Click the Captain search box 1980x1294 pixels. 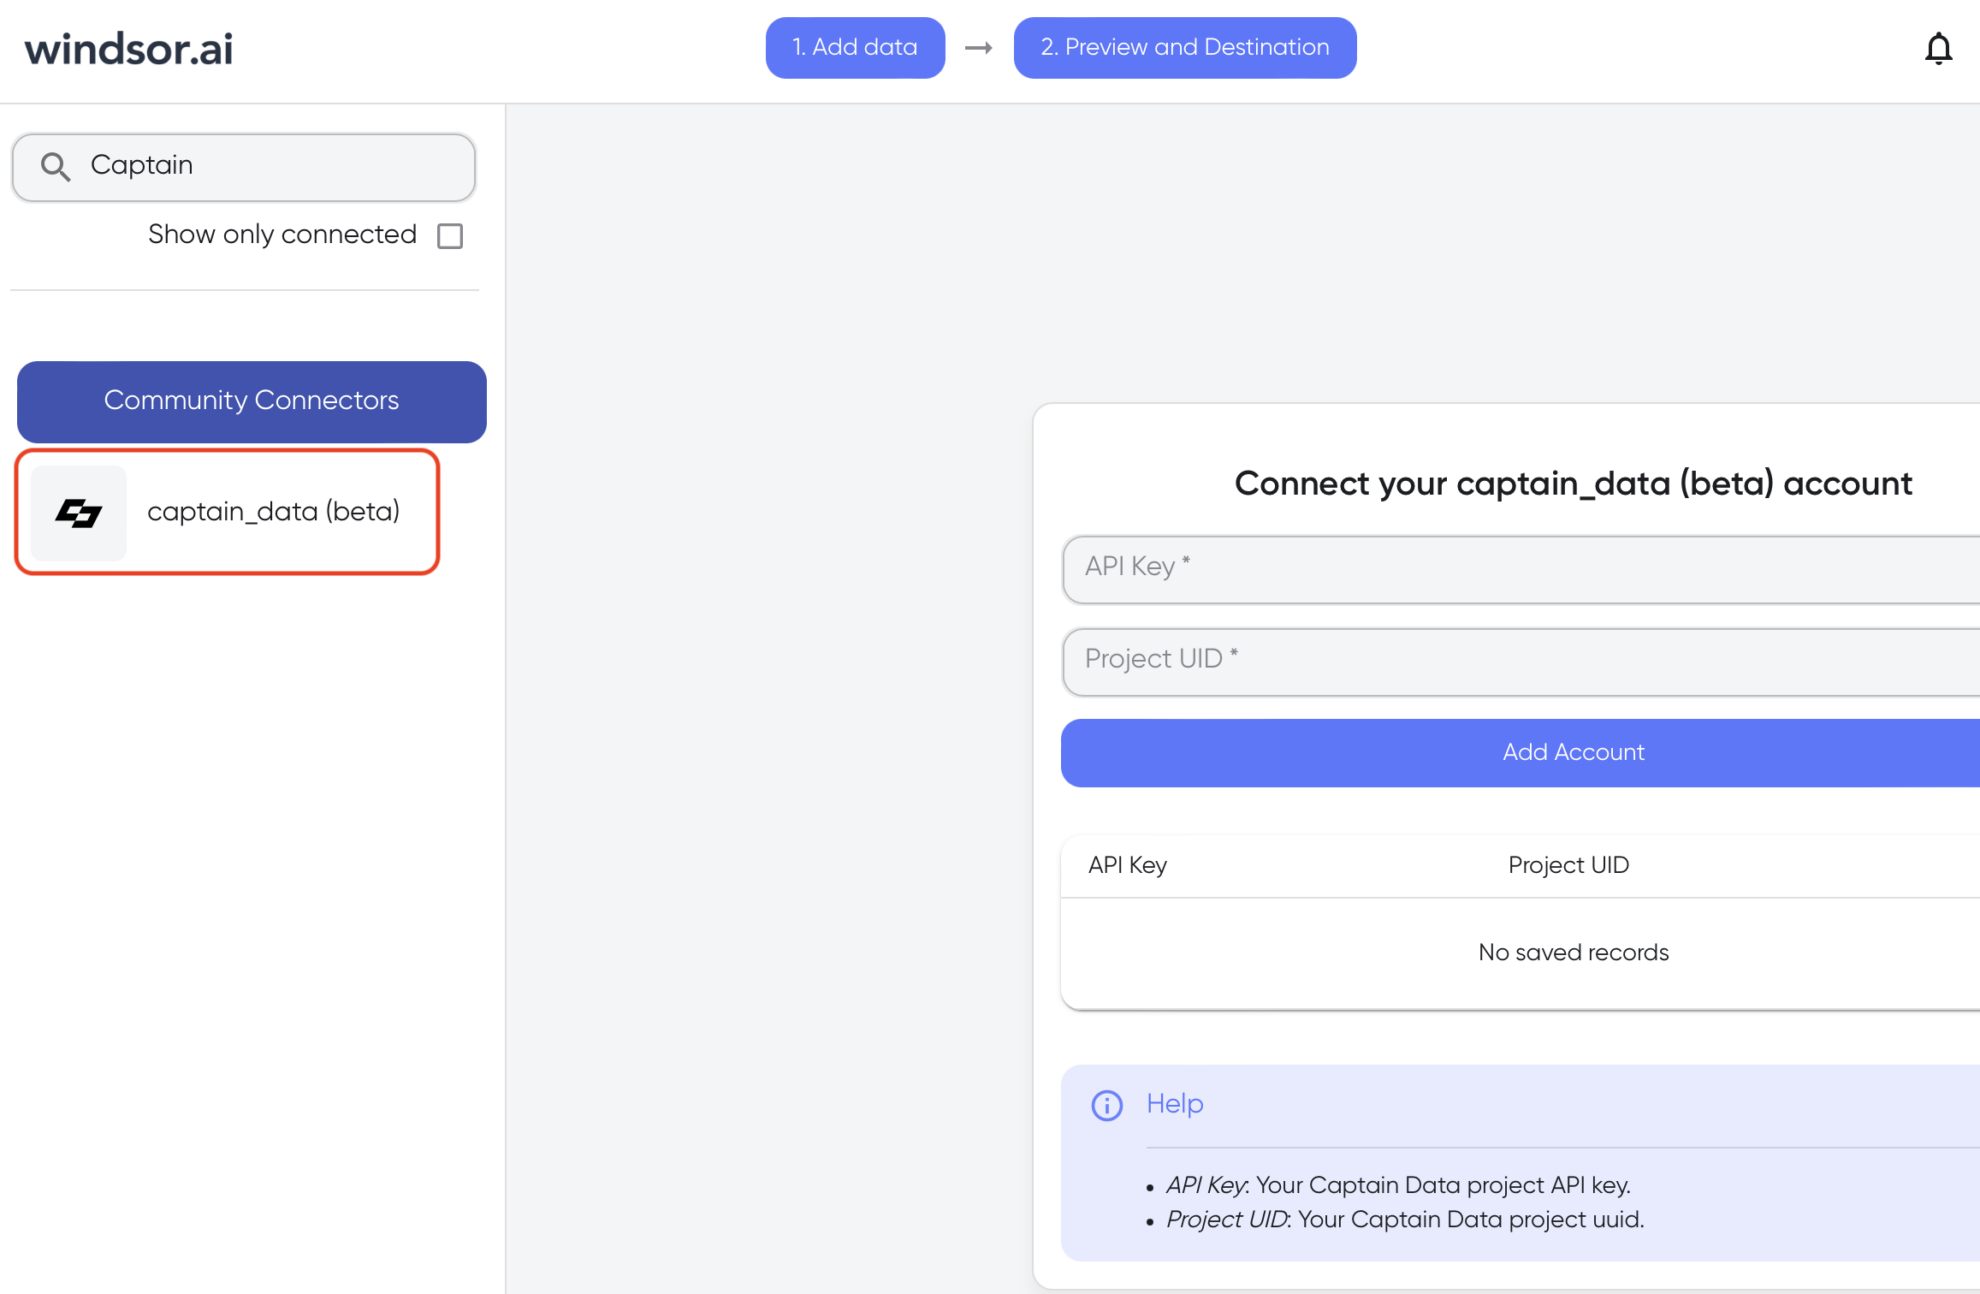pos(270,166)
